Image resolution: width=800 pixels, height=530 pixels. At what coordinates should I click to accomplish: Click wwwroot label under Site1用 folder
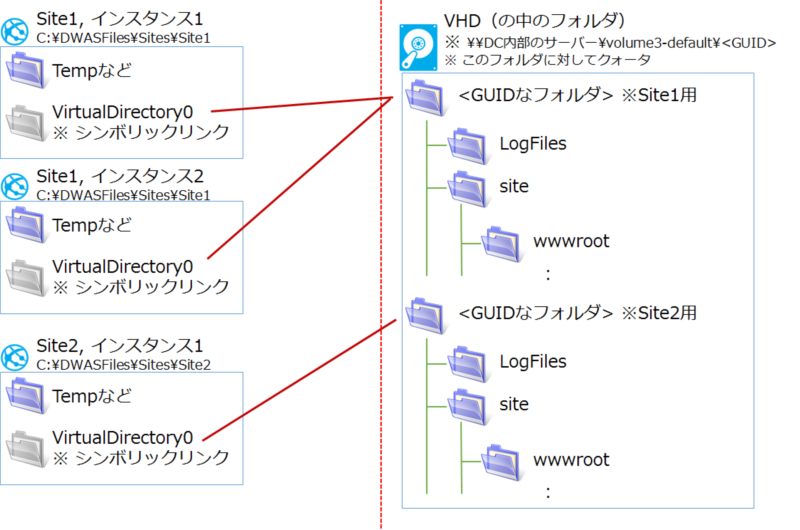pyautogui.click(x=571, y=241)
